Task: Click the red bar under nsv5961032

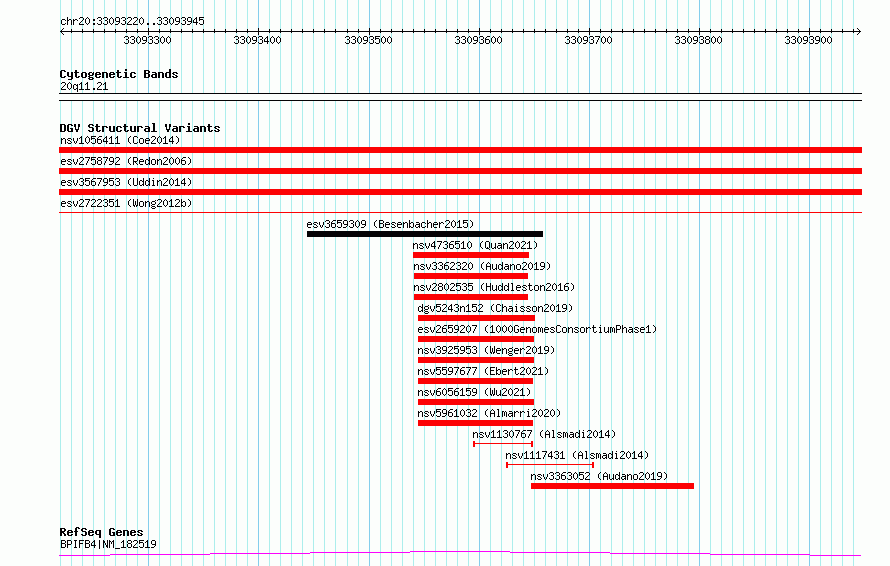Action: point(476,423)
